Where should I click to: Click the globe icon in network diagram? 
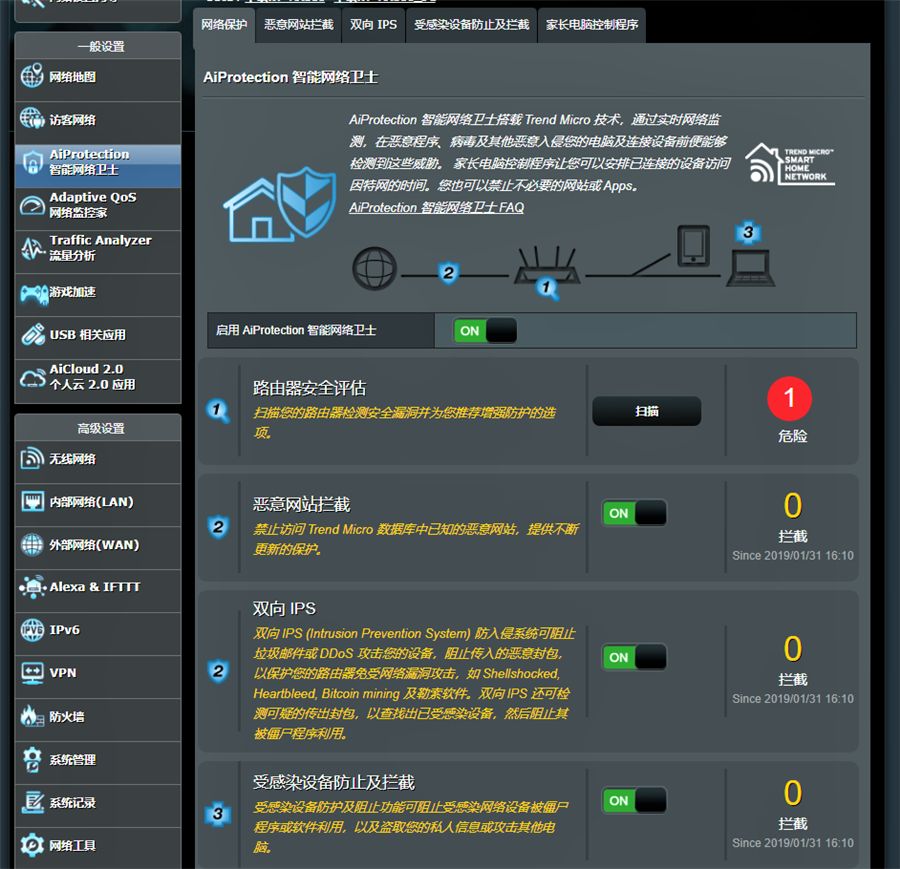point(374,269)
